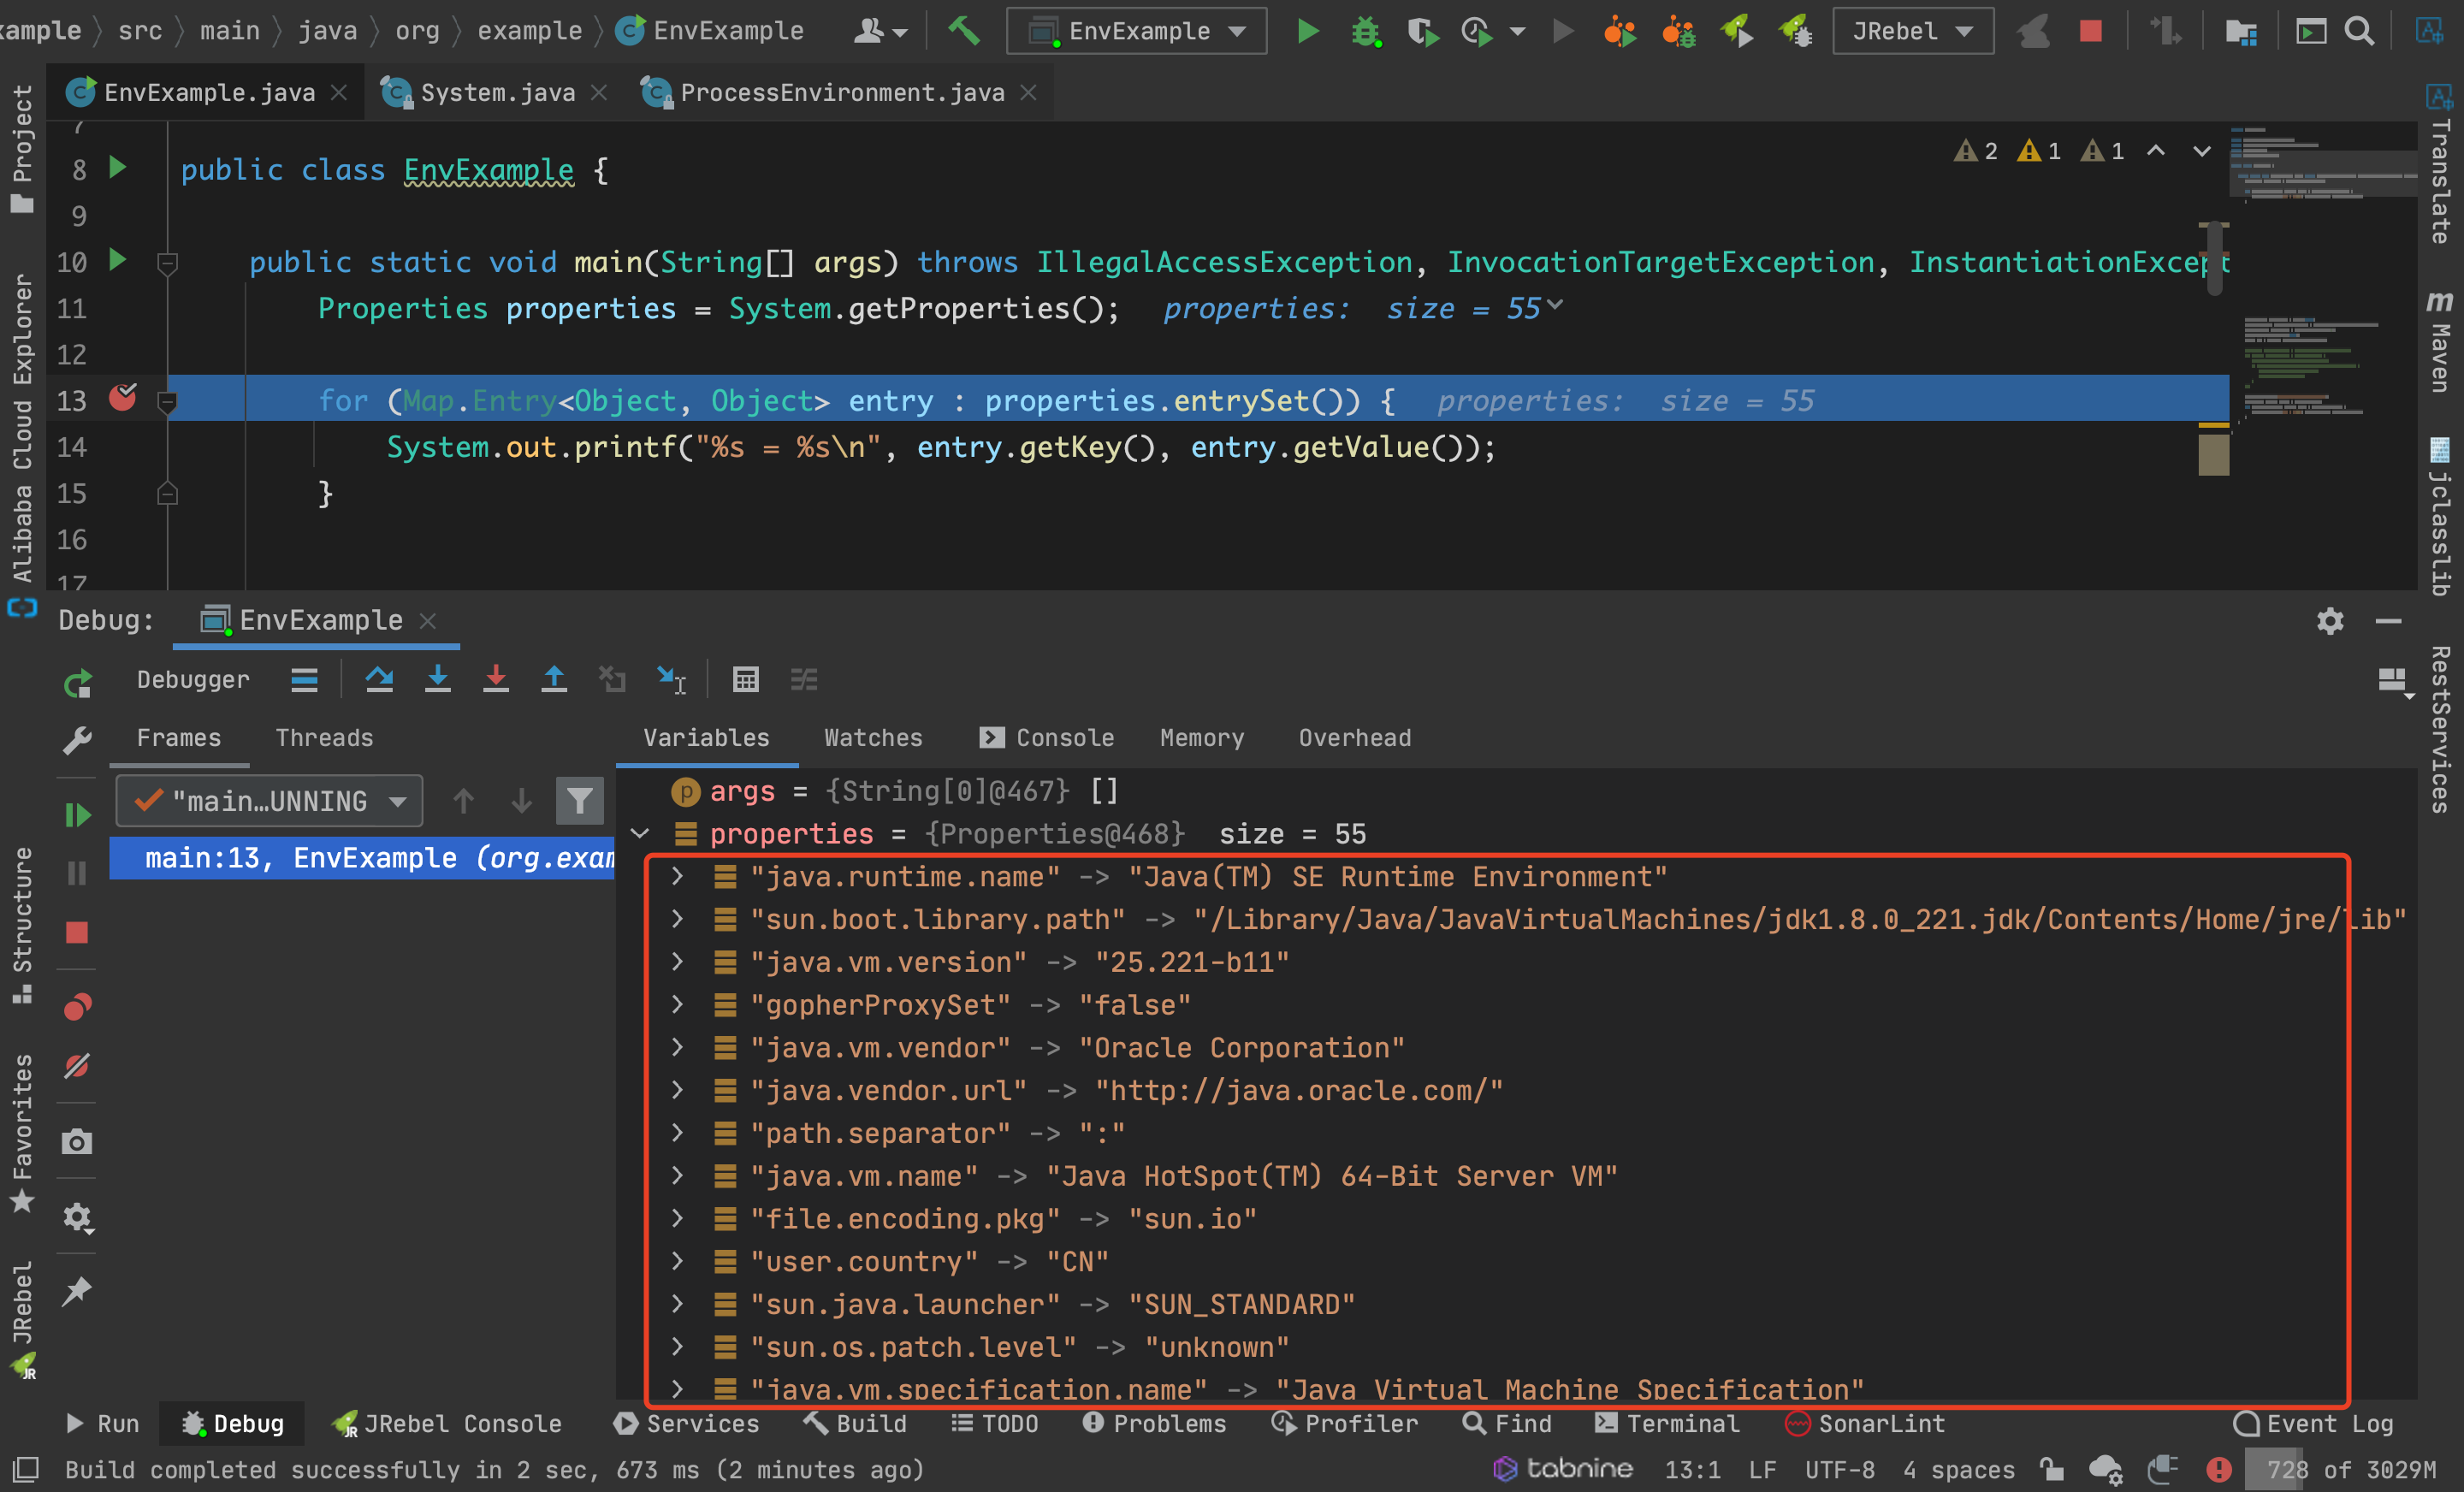
Task: Switch to the Watches tab
Action: click(x=873, y=738)
